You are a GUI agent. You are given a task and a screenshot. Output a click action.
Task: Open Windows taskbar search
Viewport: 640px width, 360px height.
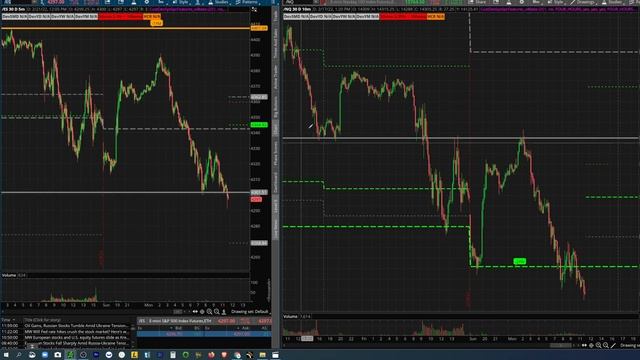point(19,355)
